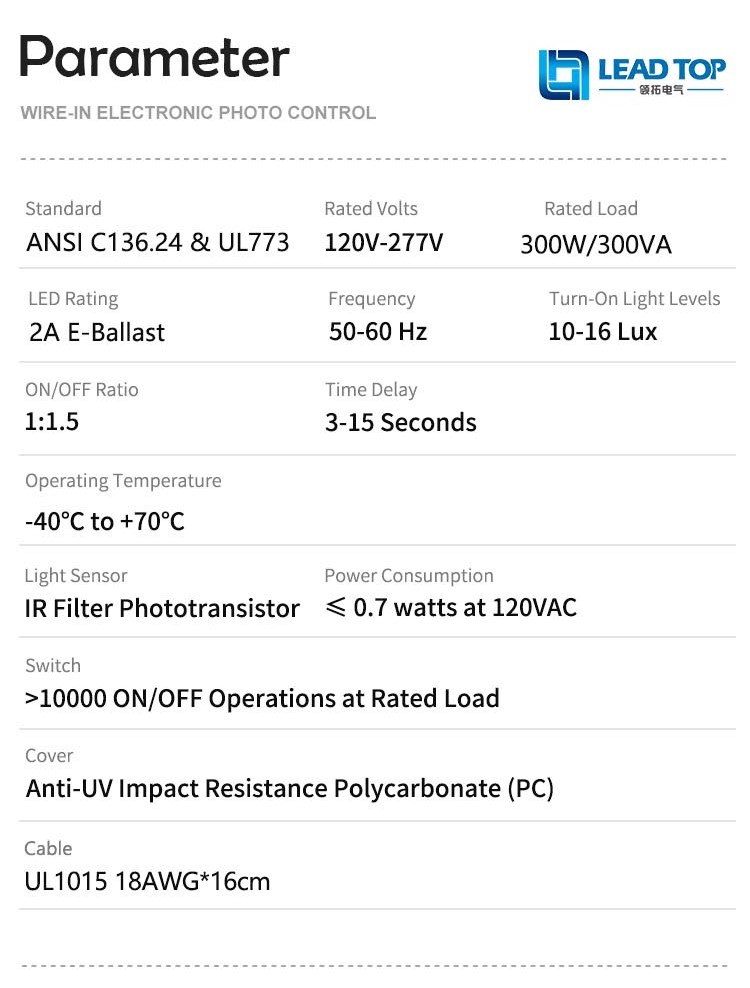
Task: Select the 0.7 watts at 120VAC value
Action: pos(451,607)
